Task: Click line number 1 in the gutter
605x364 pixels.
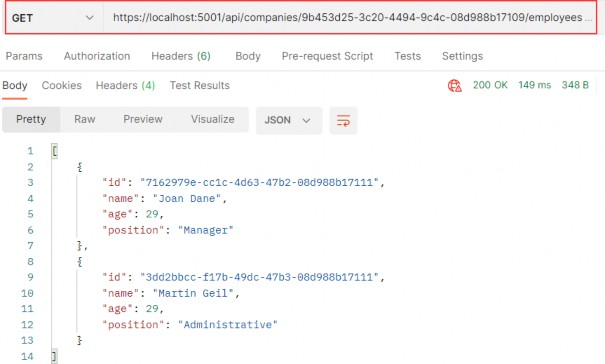Action: 30,151
